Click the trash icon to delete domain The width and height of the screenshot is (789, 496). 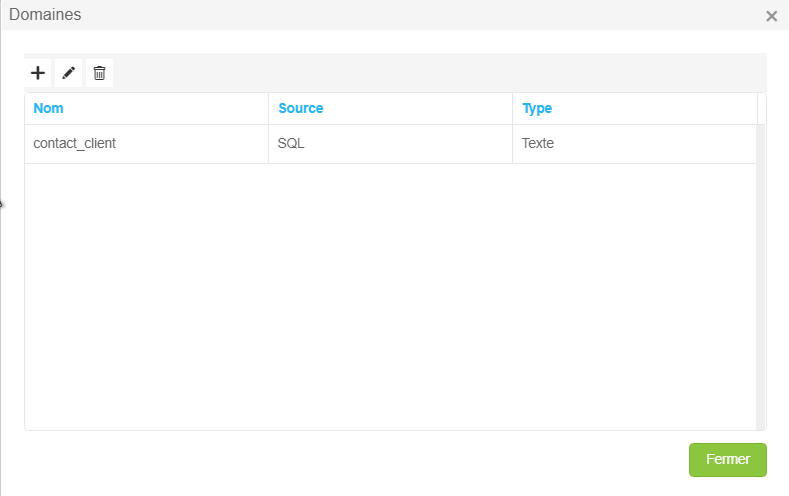coord(99,73)
